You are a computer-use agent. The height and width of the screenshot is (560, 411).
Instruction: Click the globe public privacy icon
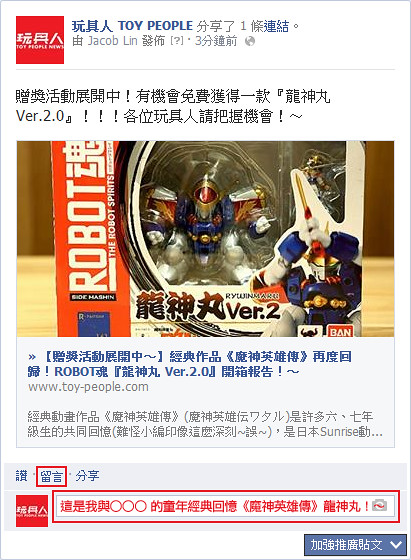(250, 41)
